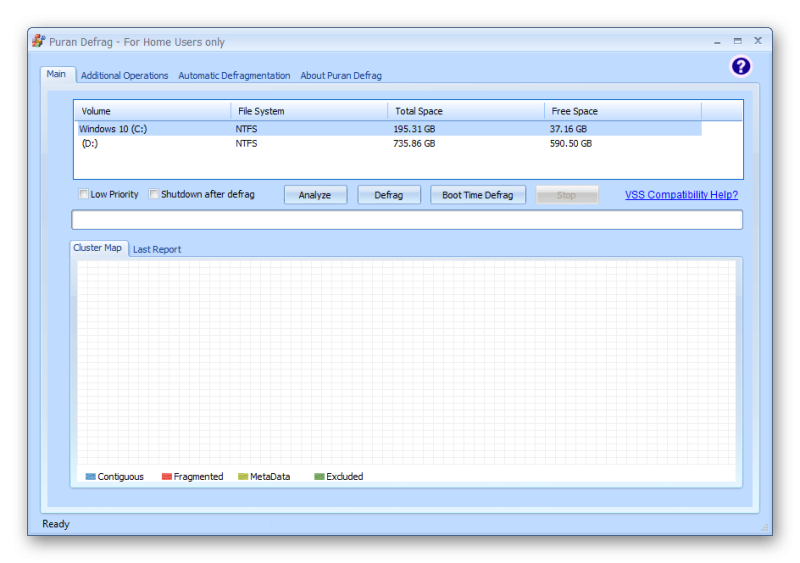
Task: Click the Analyze button
Action: 315,195
